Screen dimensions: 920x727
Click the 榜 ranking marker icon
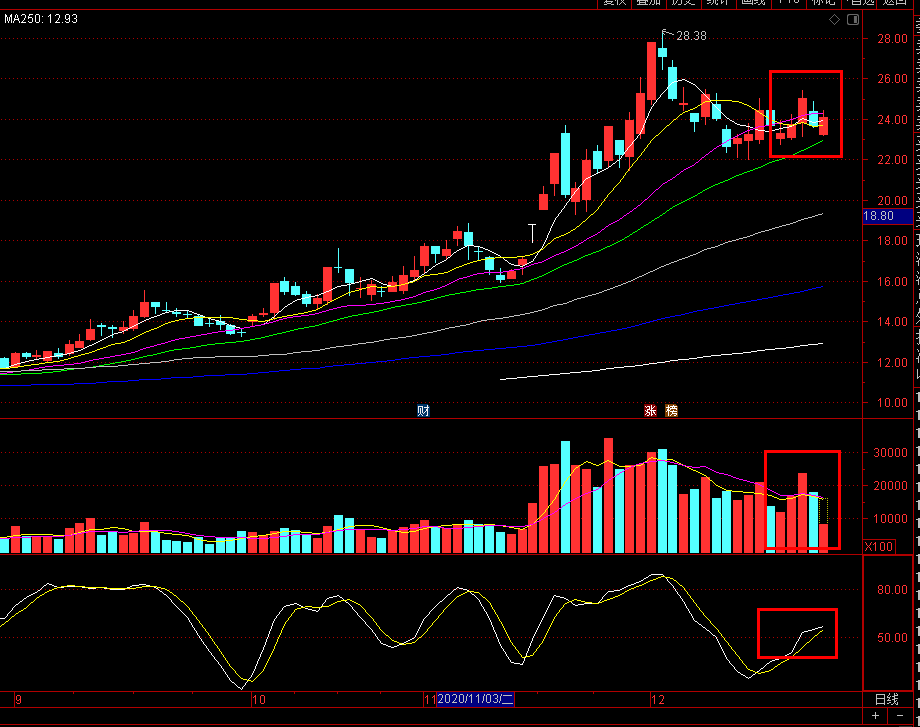pos(671,410)
